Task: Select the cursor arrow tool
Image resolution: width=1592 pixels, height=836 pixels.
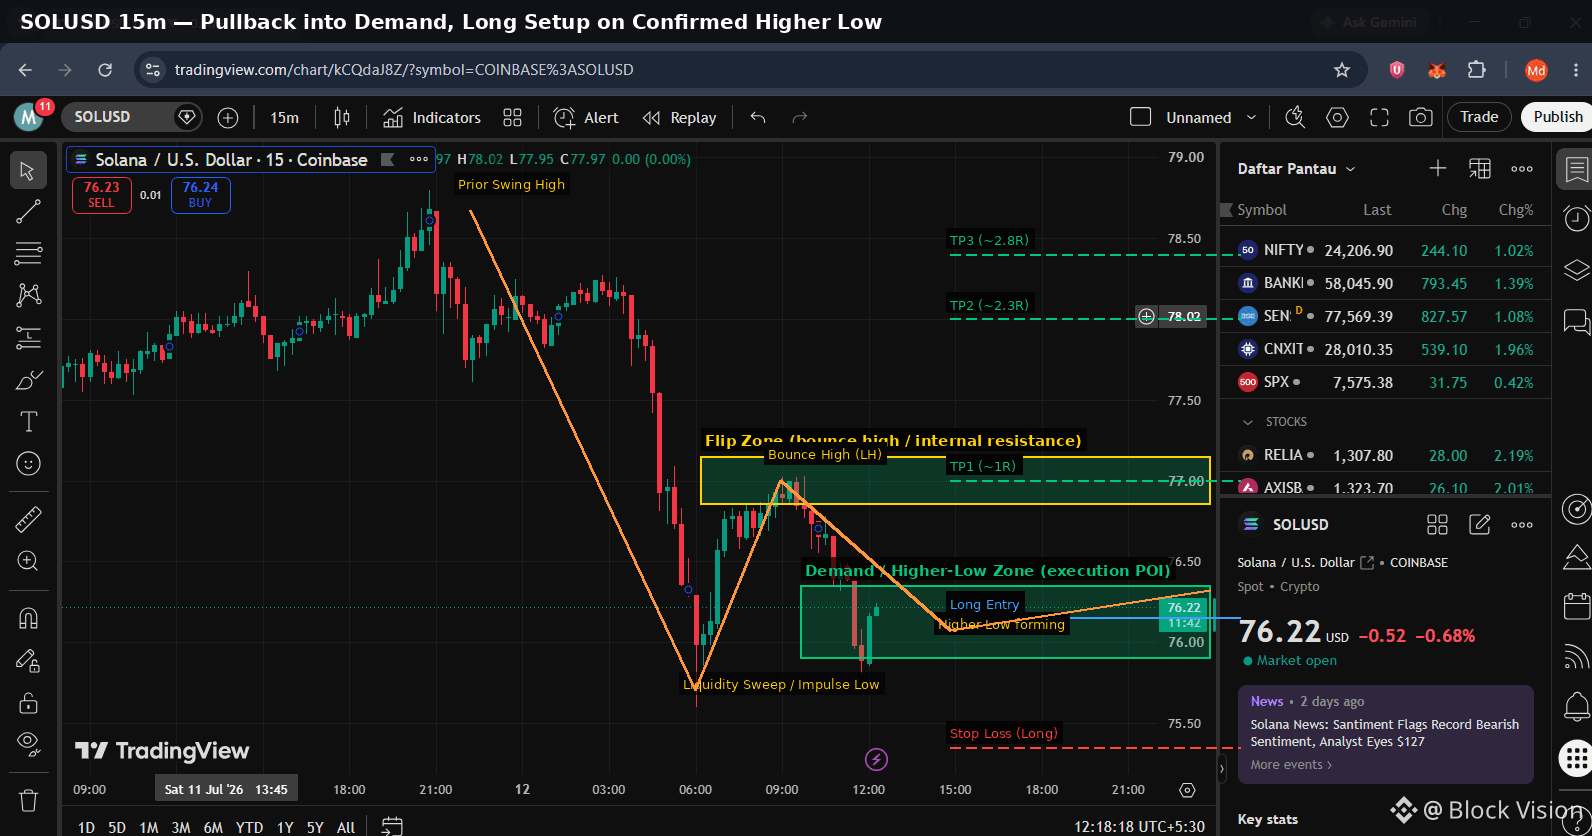Action: click(x=28, y=171)
